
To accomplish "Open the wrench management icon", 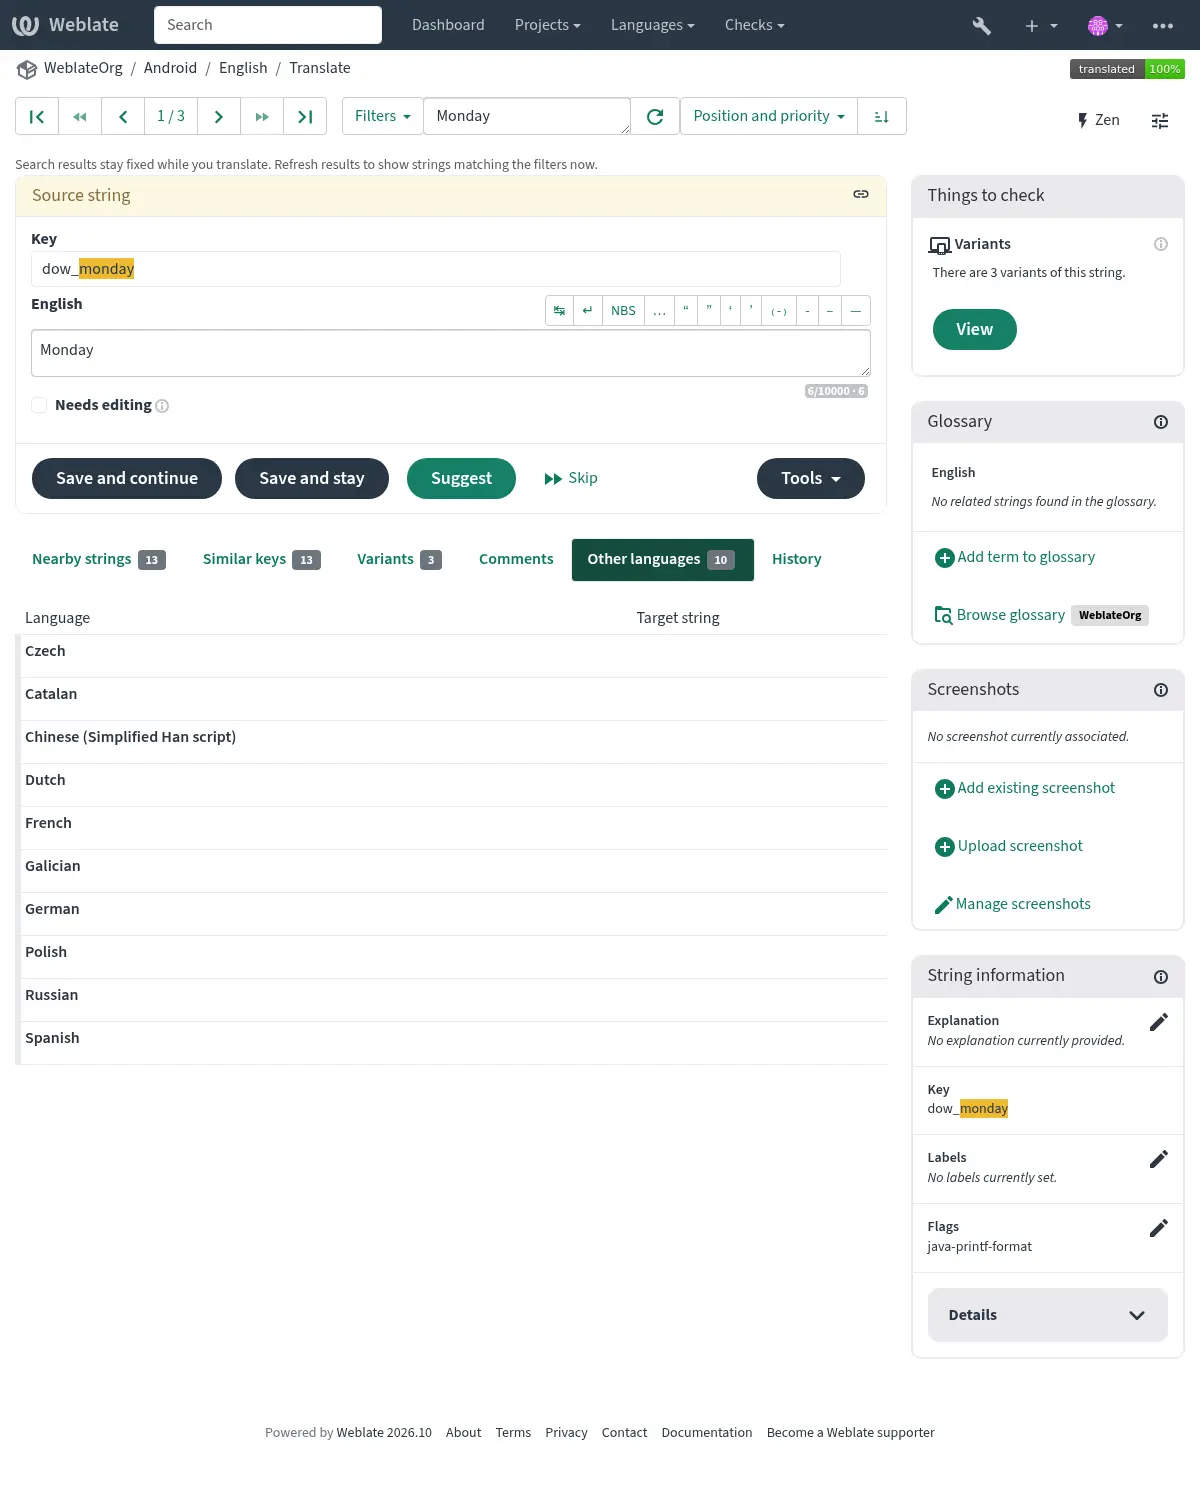I will click(982, 25).
